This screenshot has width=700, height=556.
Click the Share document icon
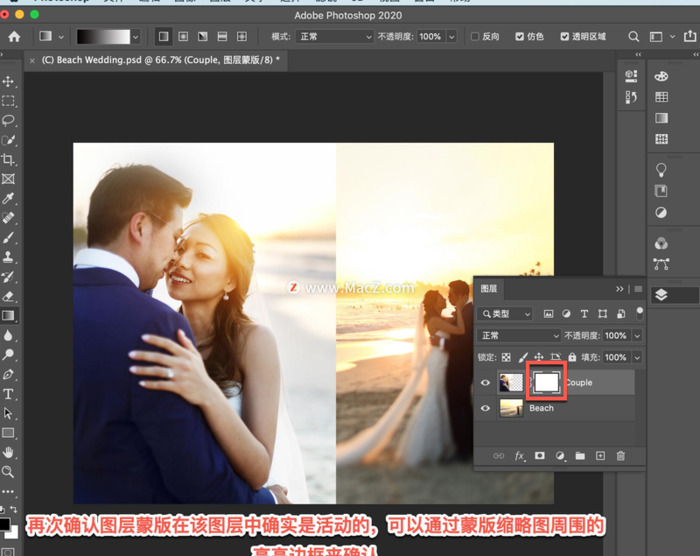[x=690, y=36]
